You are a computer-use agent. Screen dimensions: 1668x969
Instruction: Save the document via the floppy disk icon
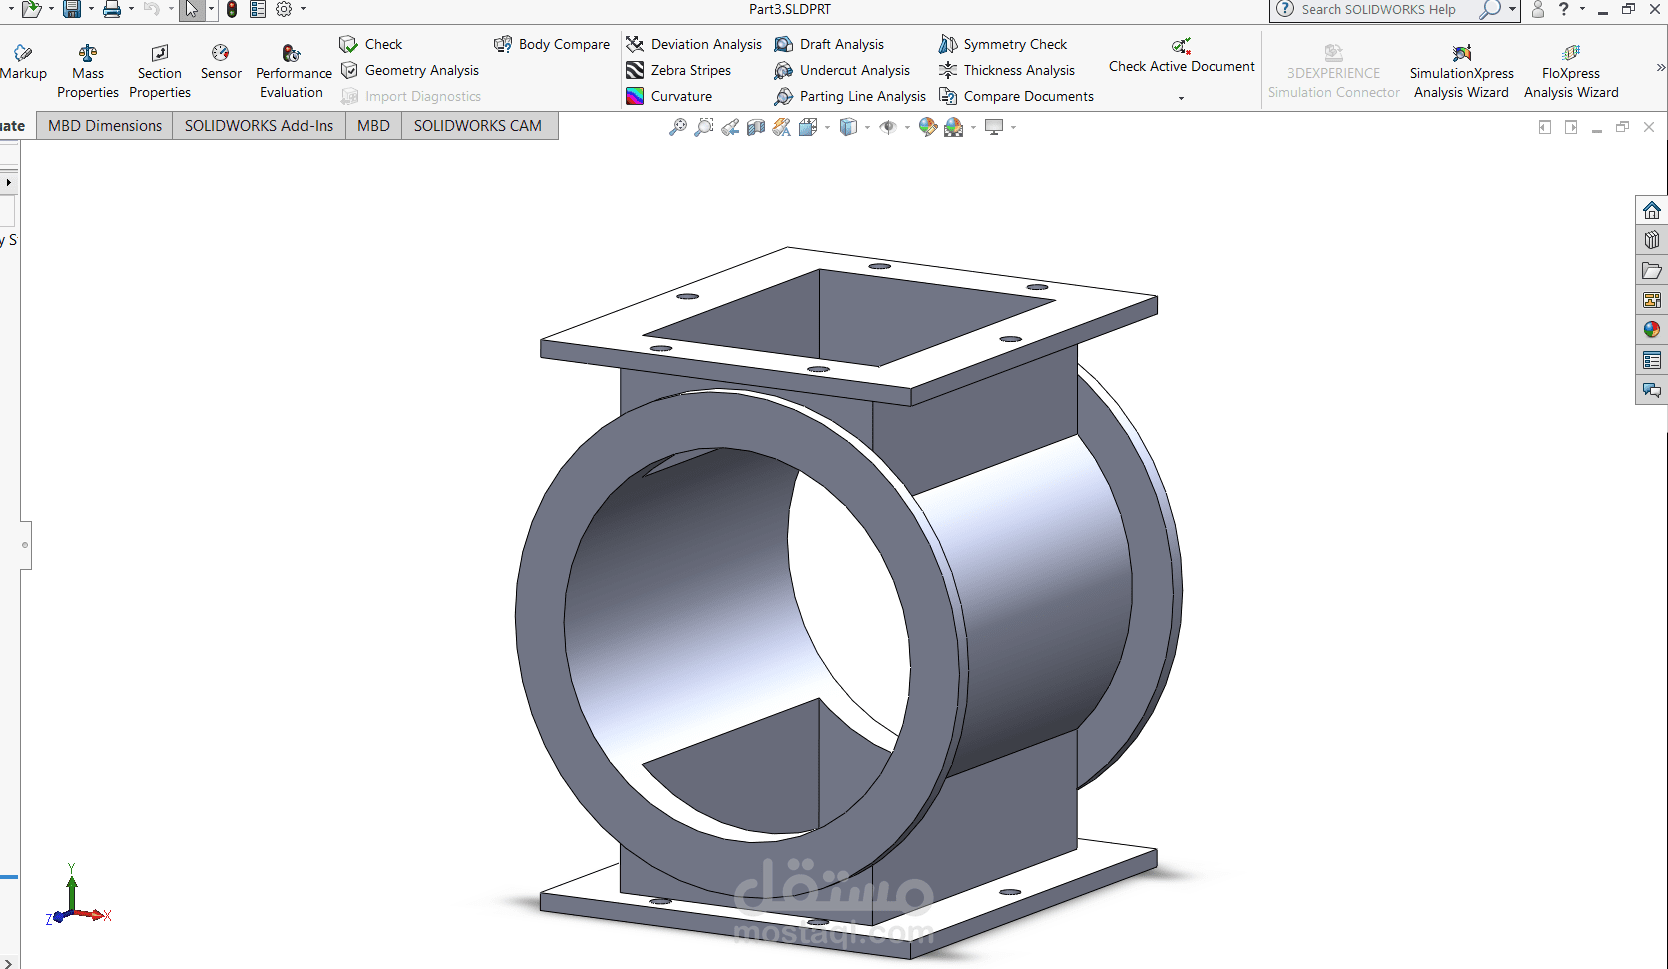(x=72, y=9)
